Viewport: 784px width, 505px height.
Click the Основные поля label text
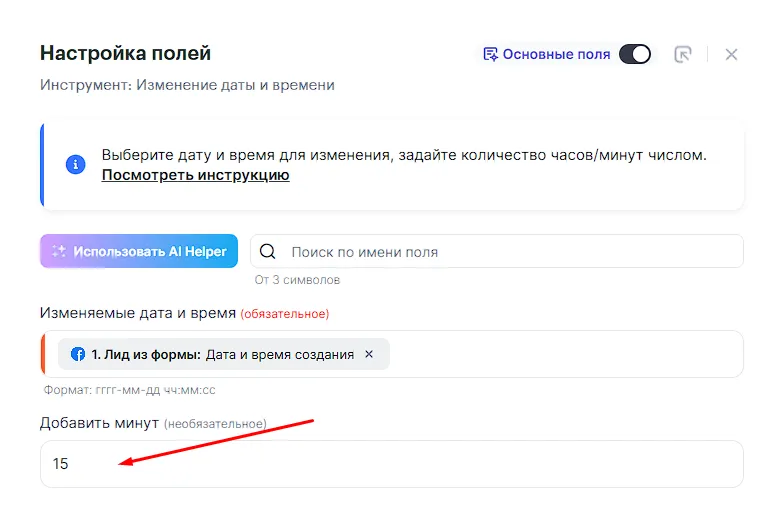(556, 54)
